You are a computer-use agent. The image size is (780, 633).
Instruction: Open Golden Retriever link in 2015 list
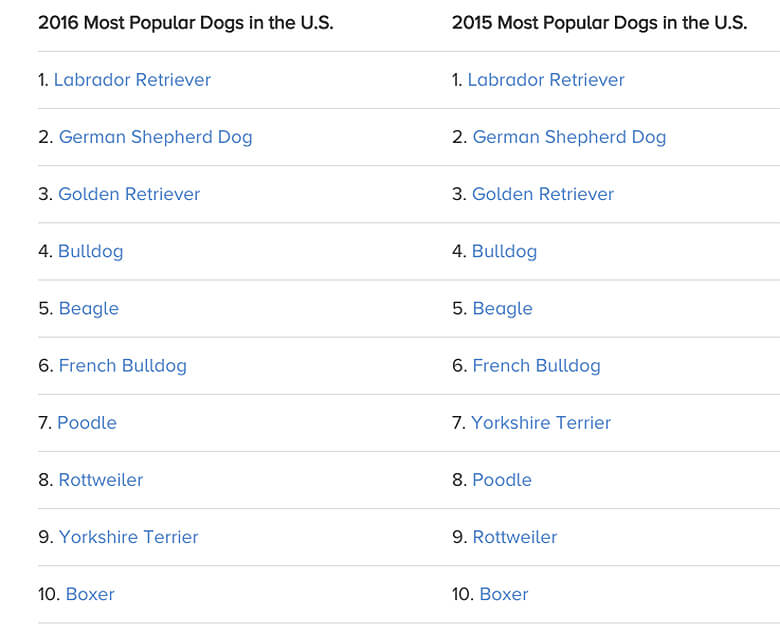pyautogui.click(x=543, y=194)
